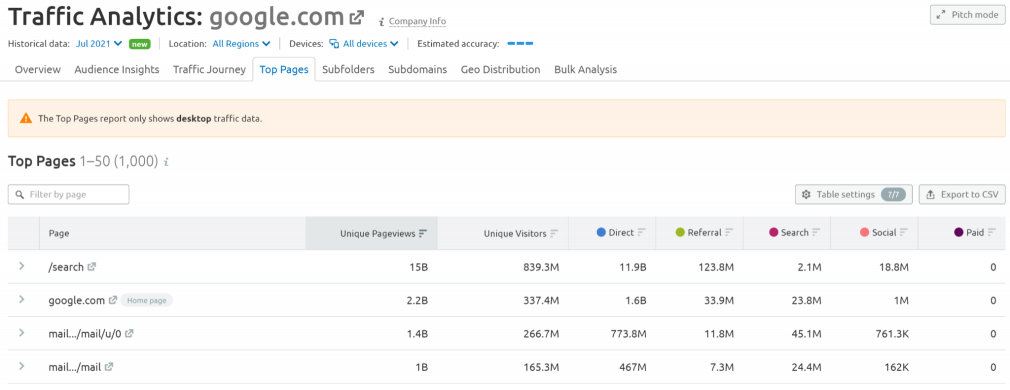
Task: Click the purple Paid color dot
Action: pos(958,233)
